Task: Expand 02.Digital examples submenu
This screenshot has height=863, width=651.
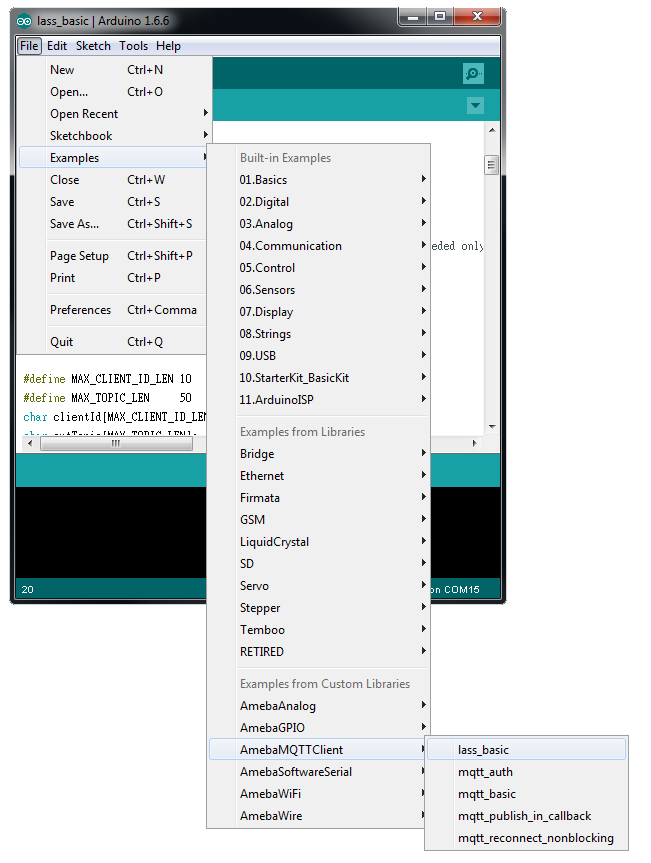Action: 319,202
